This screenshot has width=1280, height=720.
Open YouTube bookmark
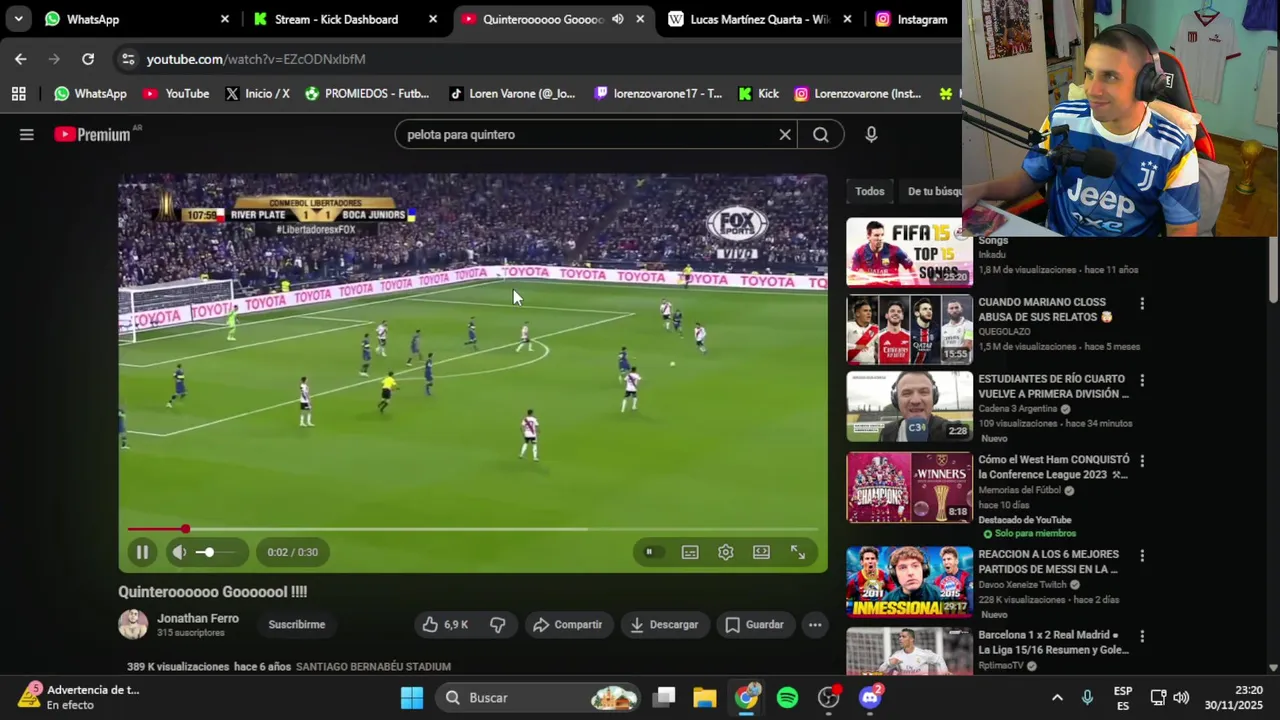(176, 93)
